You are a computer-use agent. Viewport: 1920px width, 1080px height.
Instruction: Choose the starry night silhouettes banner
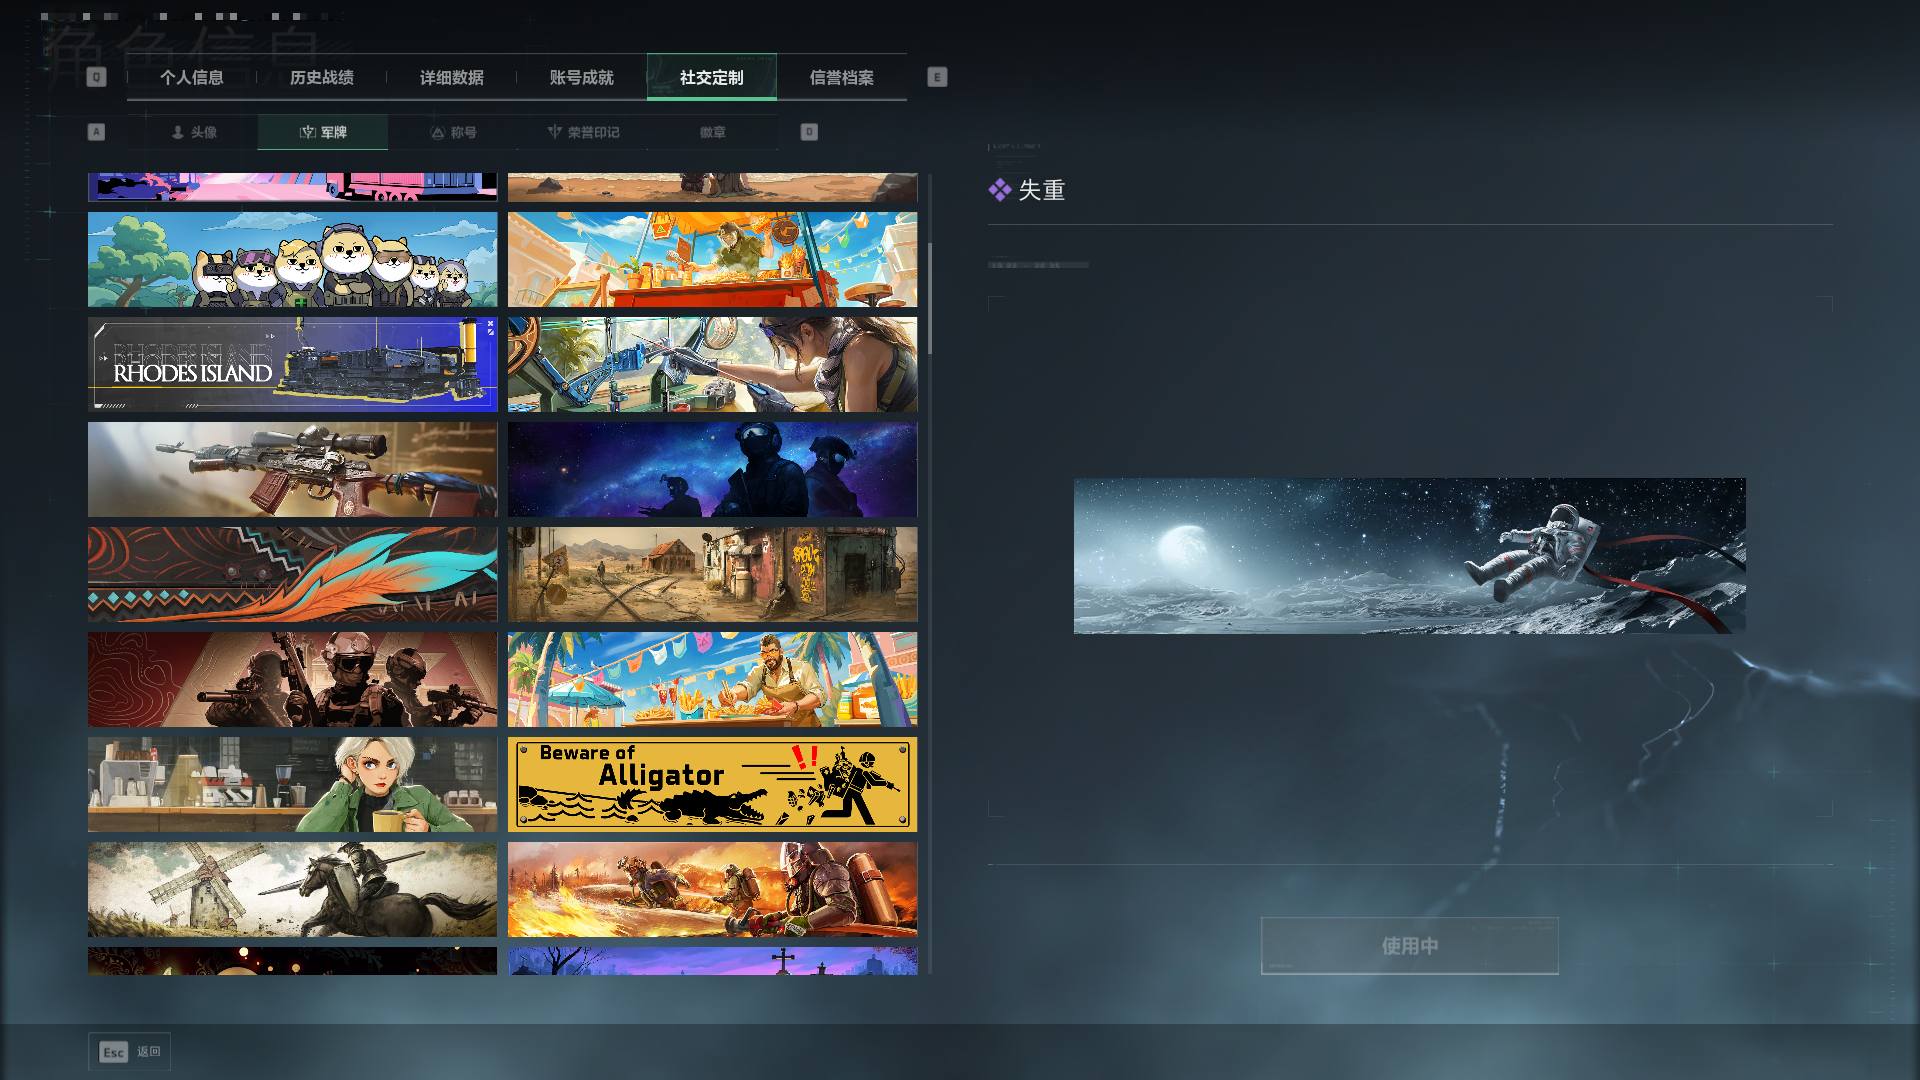(x=712, y=469)
